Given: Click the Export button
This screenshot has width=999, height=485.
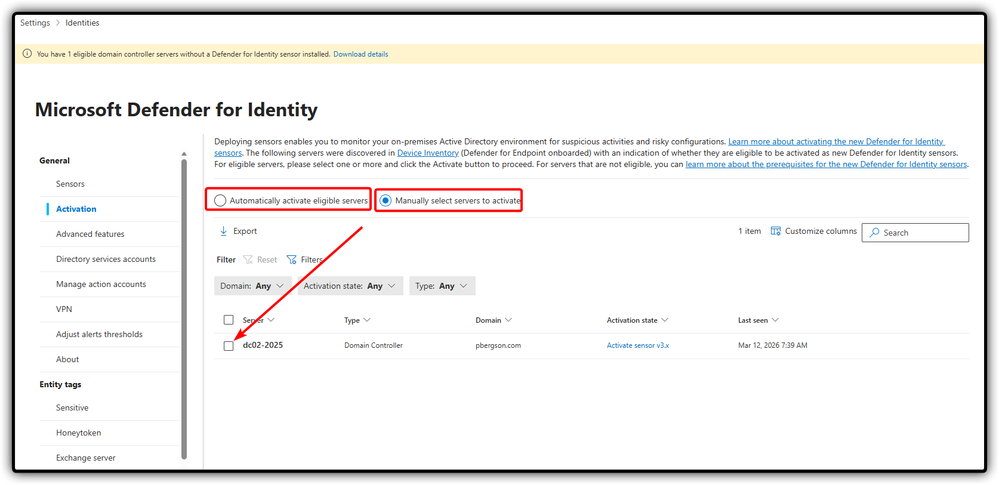Looking at the screenshot, I should [239, 231].
